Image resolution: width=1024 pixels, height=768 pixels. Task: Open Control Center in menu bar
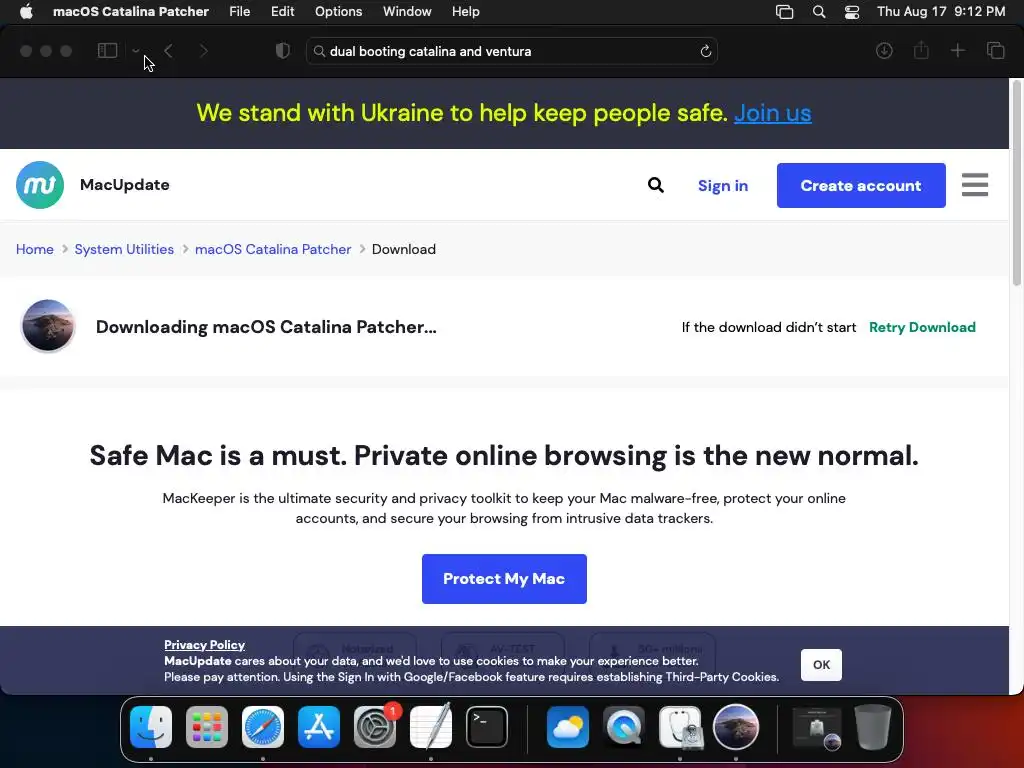coord(852,12)
